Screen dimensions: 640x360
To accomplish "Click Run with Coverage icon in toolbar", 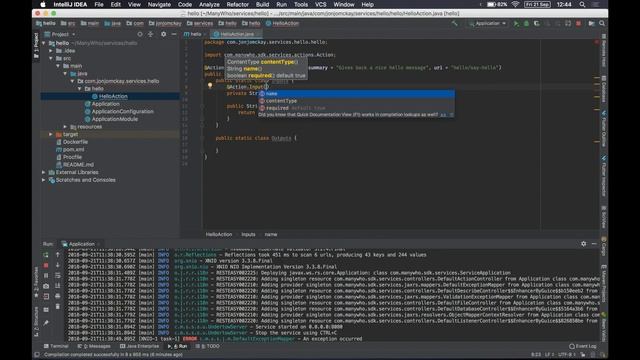I will [x=537, y=24].
